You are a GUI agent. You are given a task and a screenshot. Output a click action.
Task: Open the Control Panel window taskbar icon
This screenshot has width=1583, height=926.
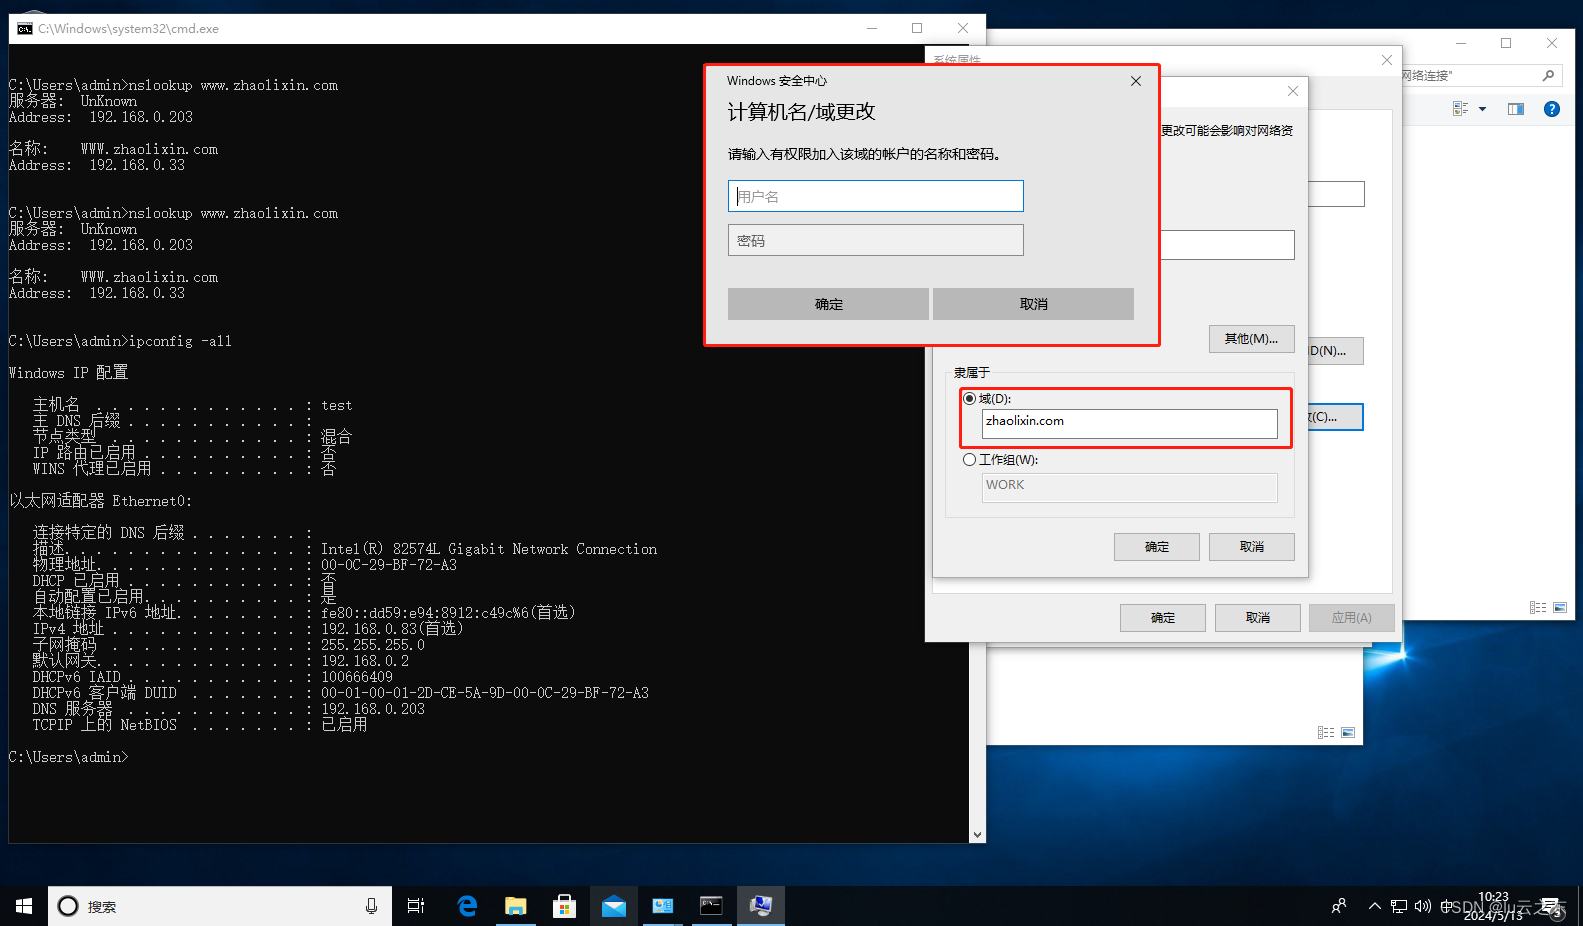pyautogui.click(x=662, y=906)
